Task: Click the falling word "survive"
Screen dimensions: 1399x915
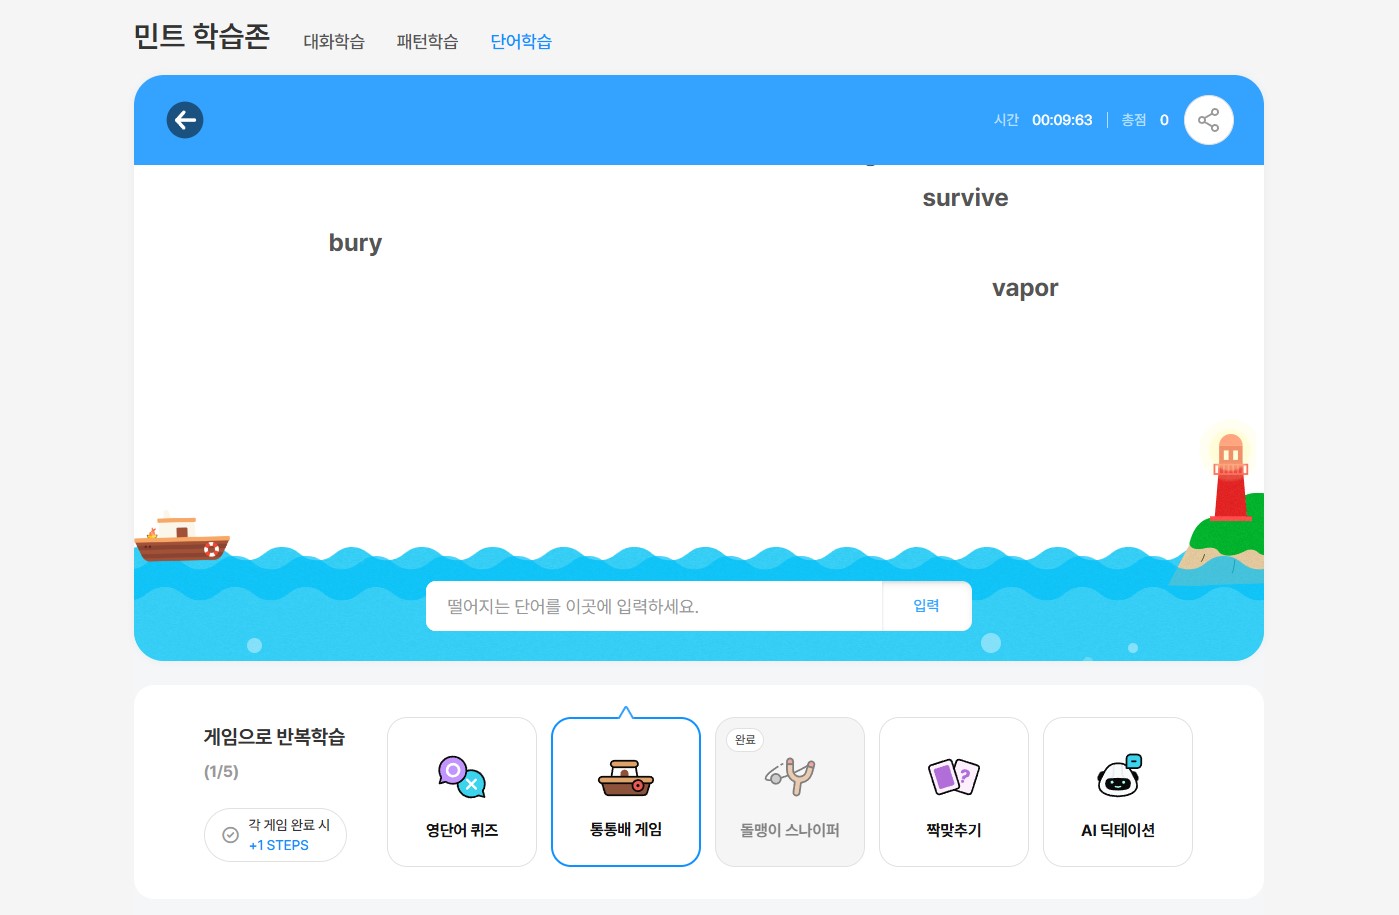Action: pos(965,198)
